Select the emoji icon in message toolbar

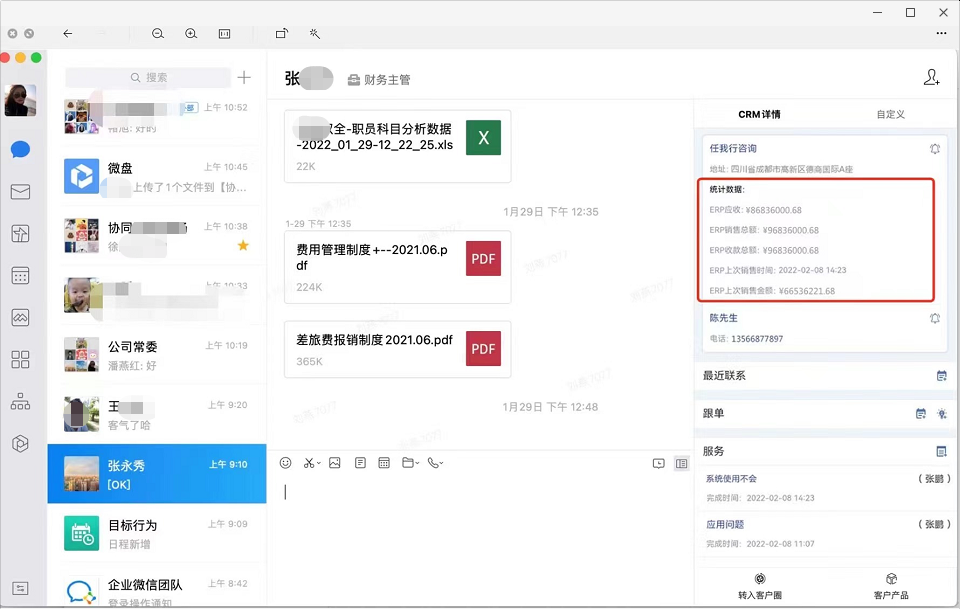pyautogui.click(x=285, y=463)
